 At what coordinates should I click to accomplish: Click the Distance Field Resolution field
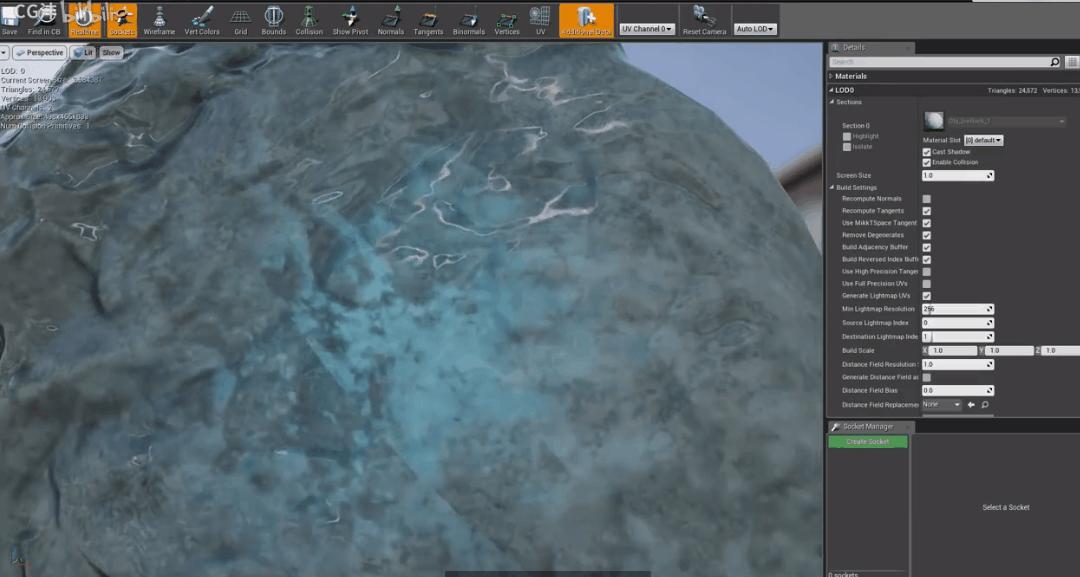(x=958, y=364)
